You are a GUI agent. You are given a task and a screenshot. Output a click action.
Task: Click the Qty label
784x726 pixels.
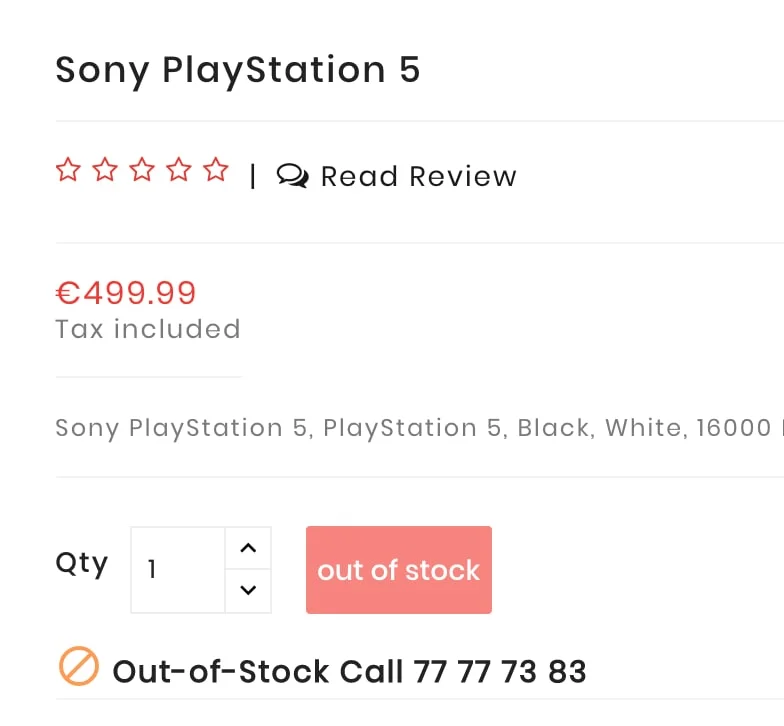(x=81, y=563)
